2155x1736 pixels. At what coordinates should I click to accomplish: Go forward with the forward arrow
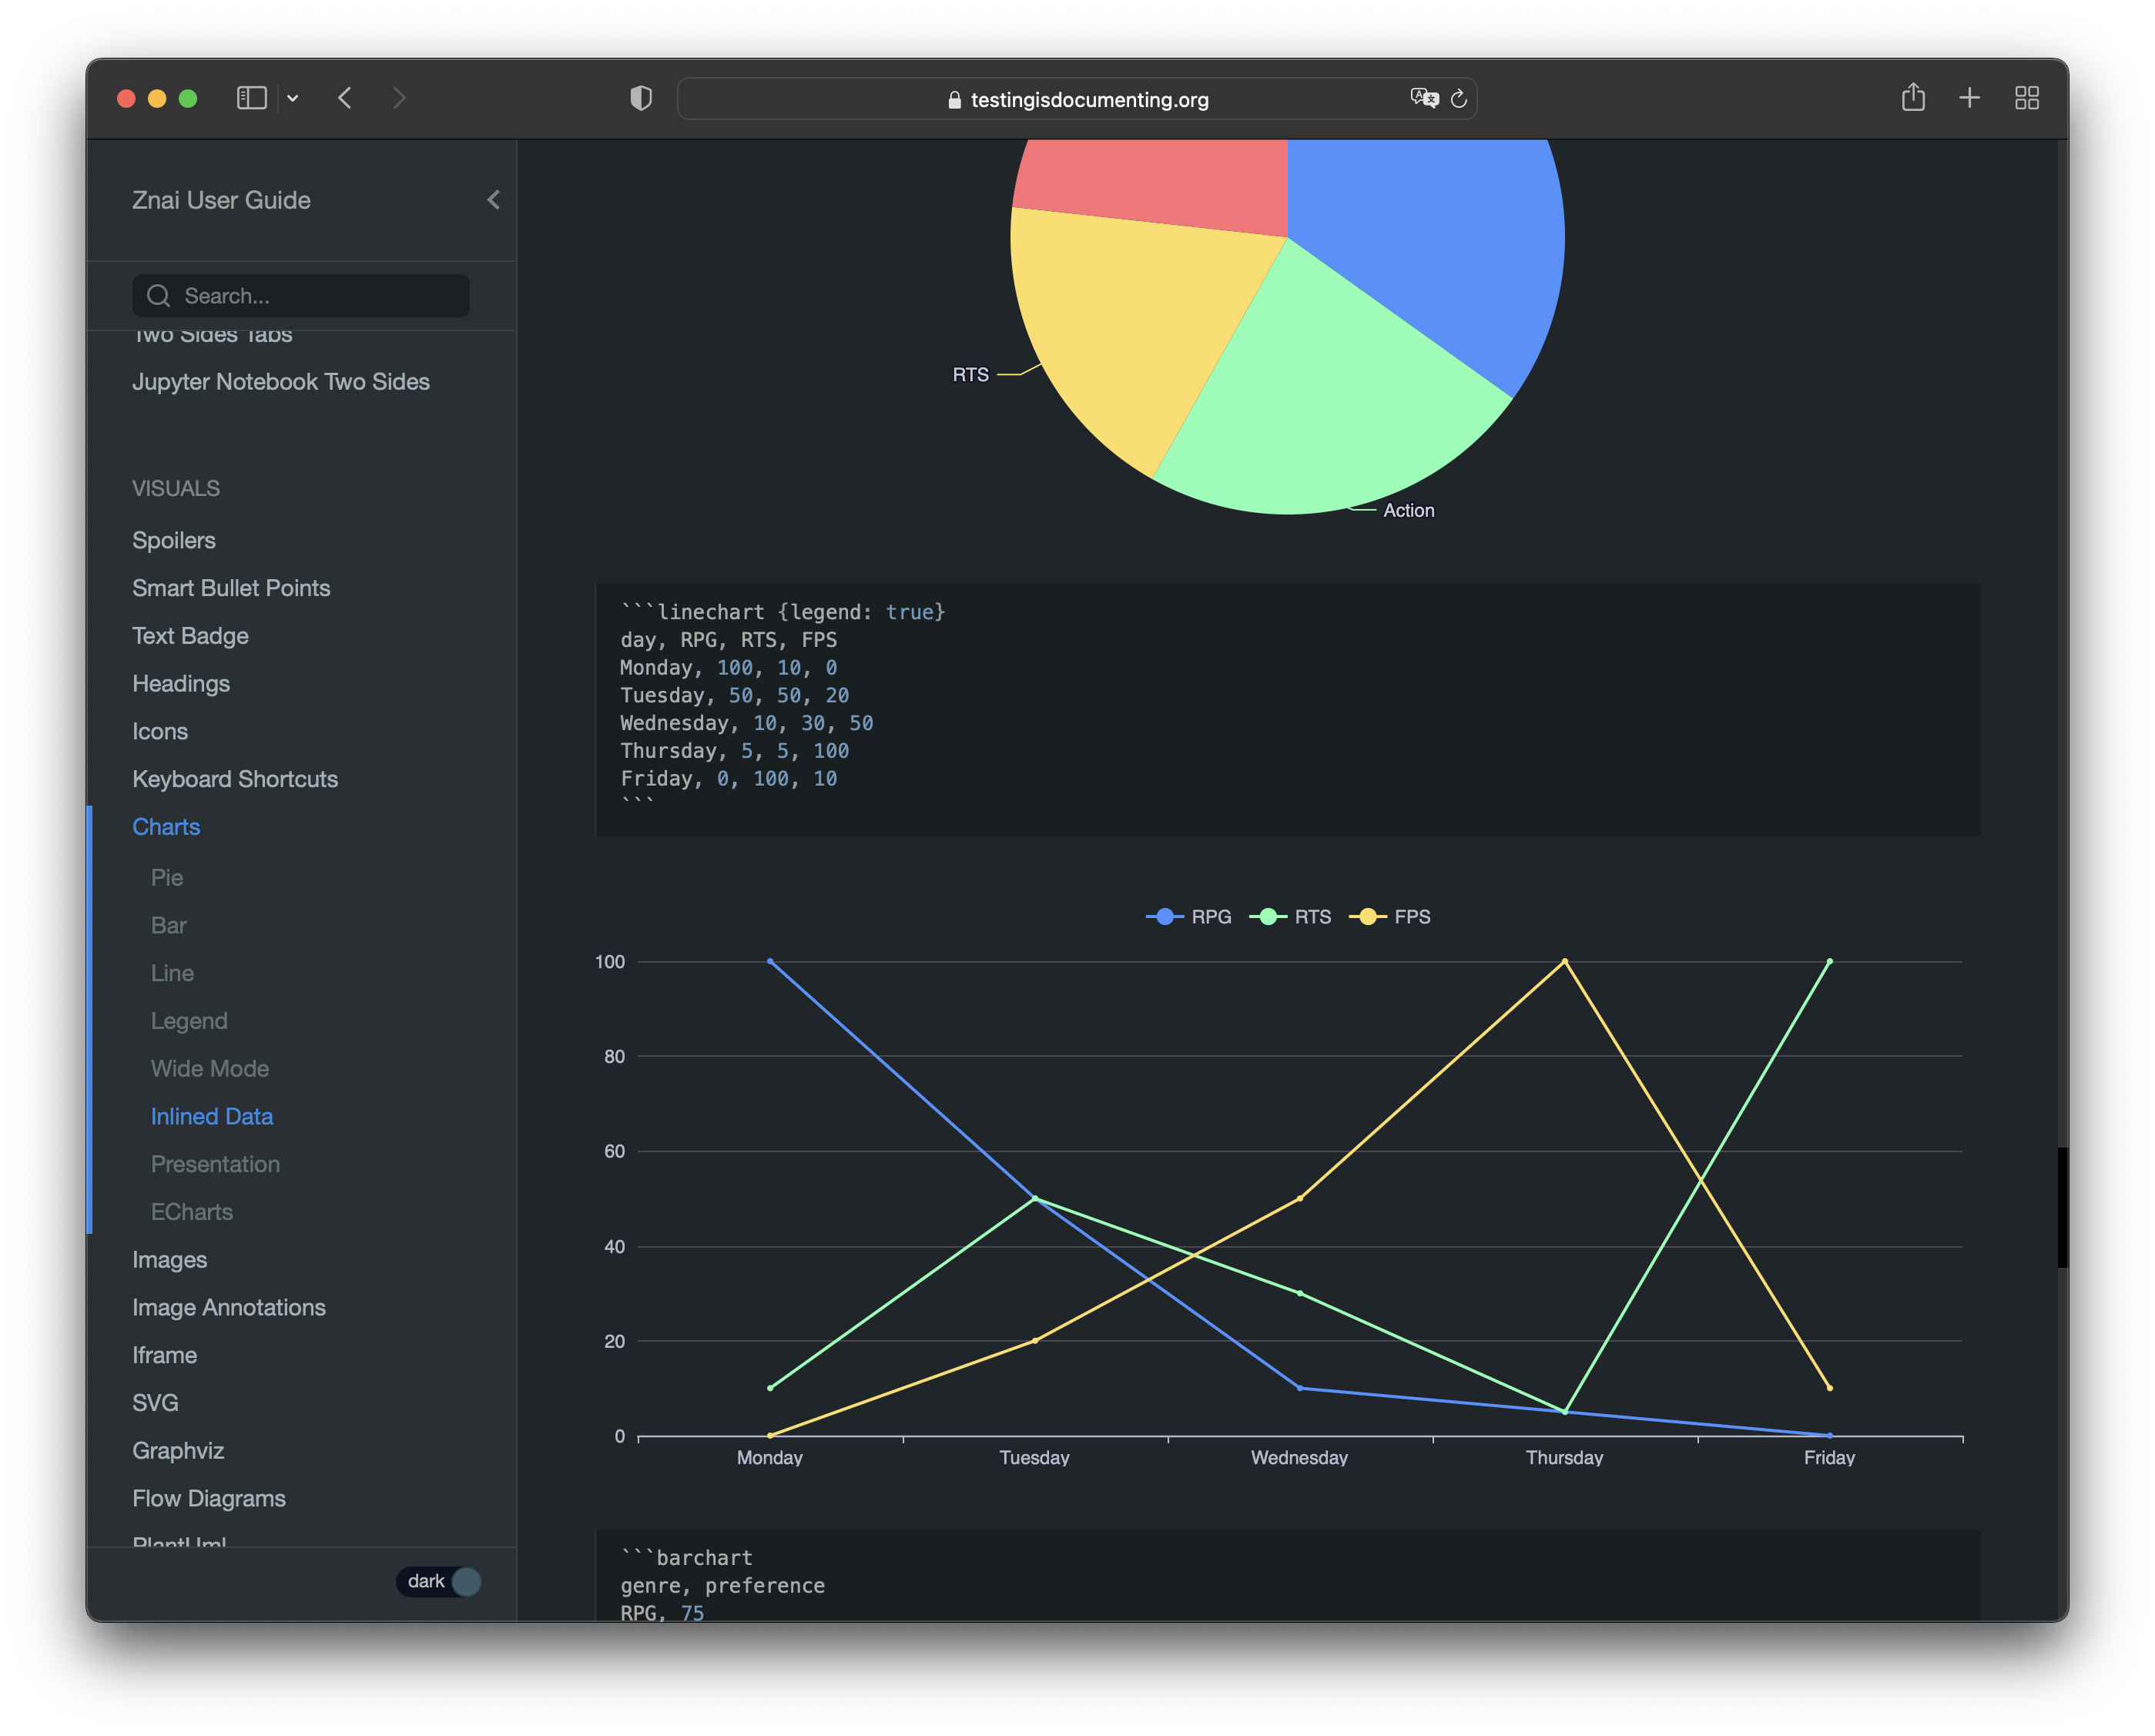click(399, 98)
